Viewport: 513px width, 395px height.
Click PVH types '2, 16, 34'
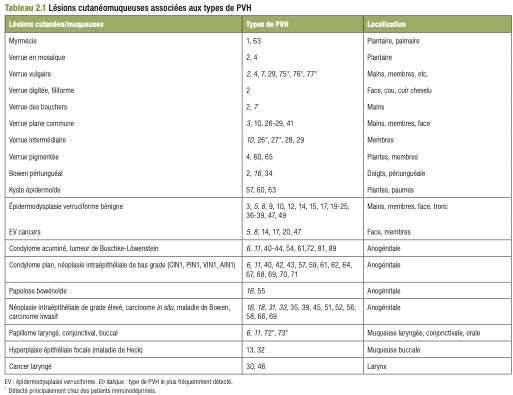[x=259, y=173]
